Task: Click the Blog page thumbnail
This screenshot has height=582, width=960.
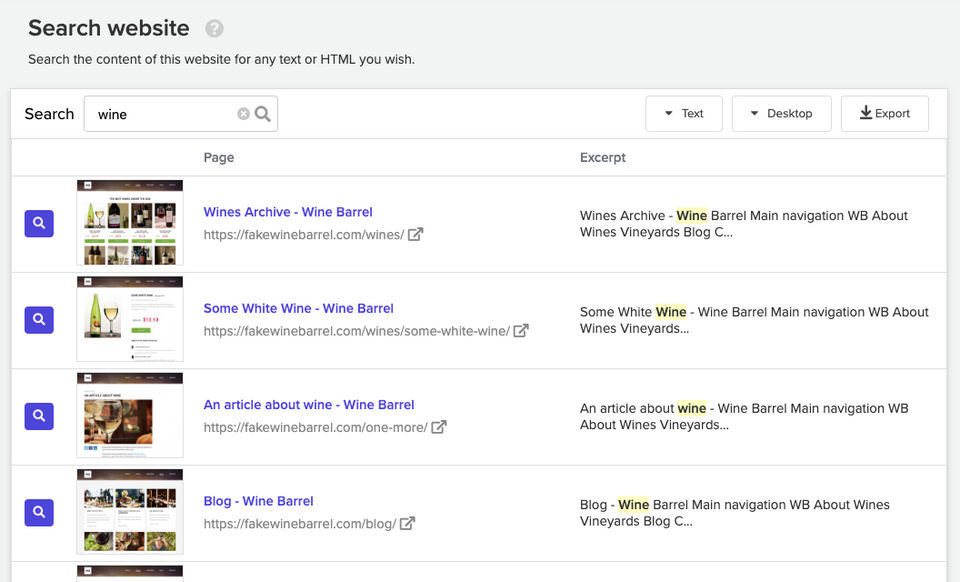Action: (x=130, y=512)
